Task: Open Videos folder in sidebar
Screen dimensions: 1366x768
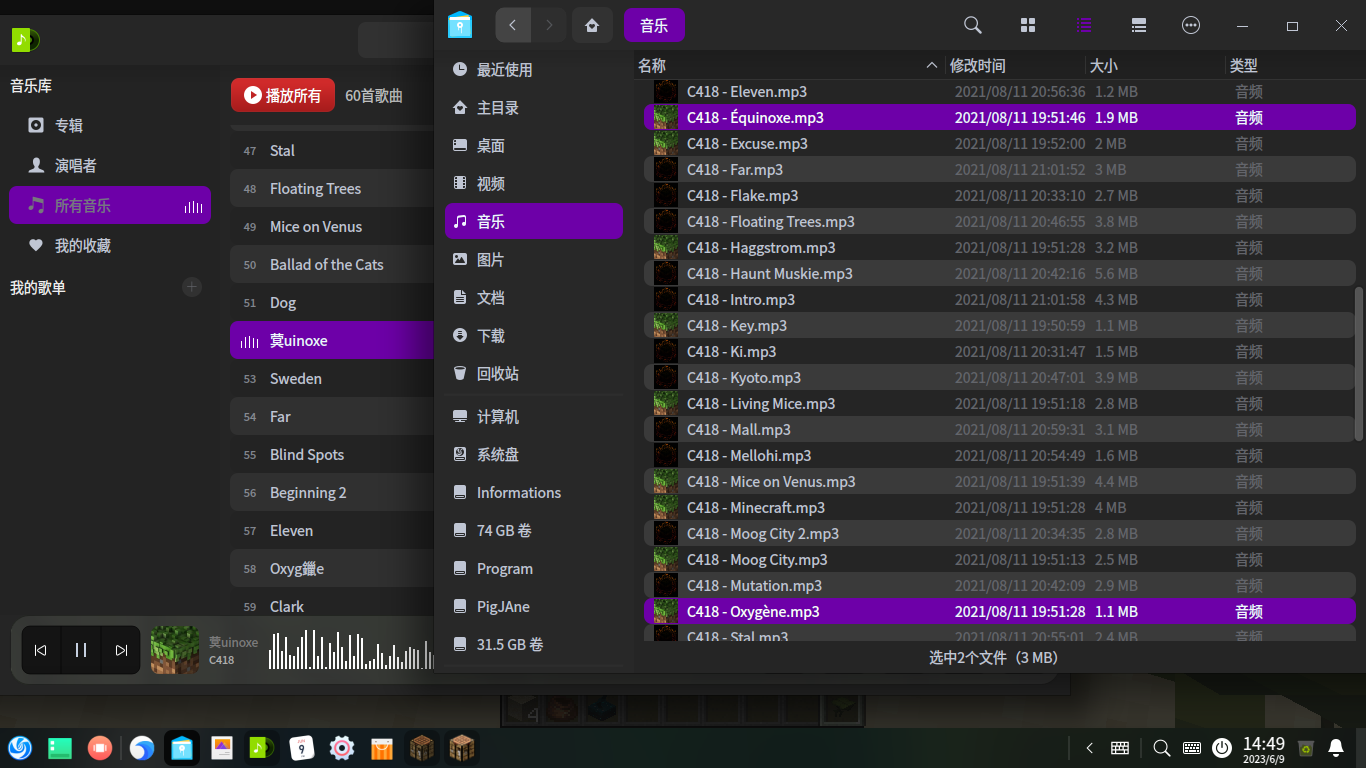Action: [x=534, y=184]
